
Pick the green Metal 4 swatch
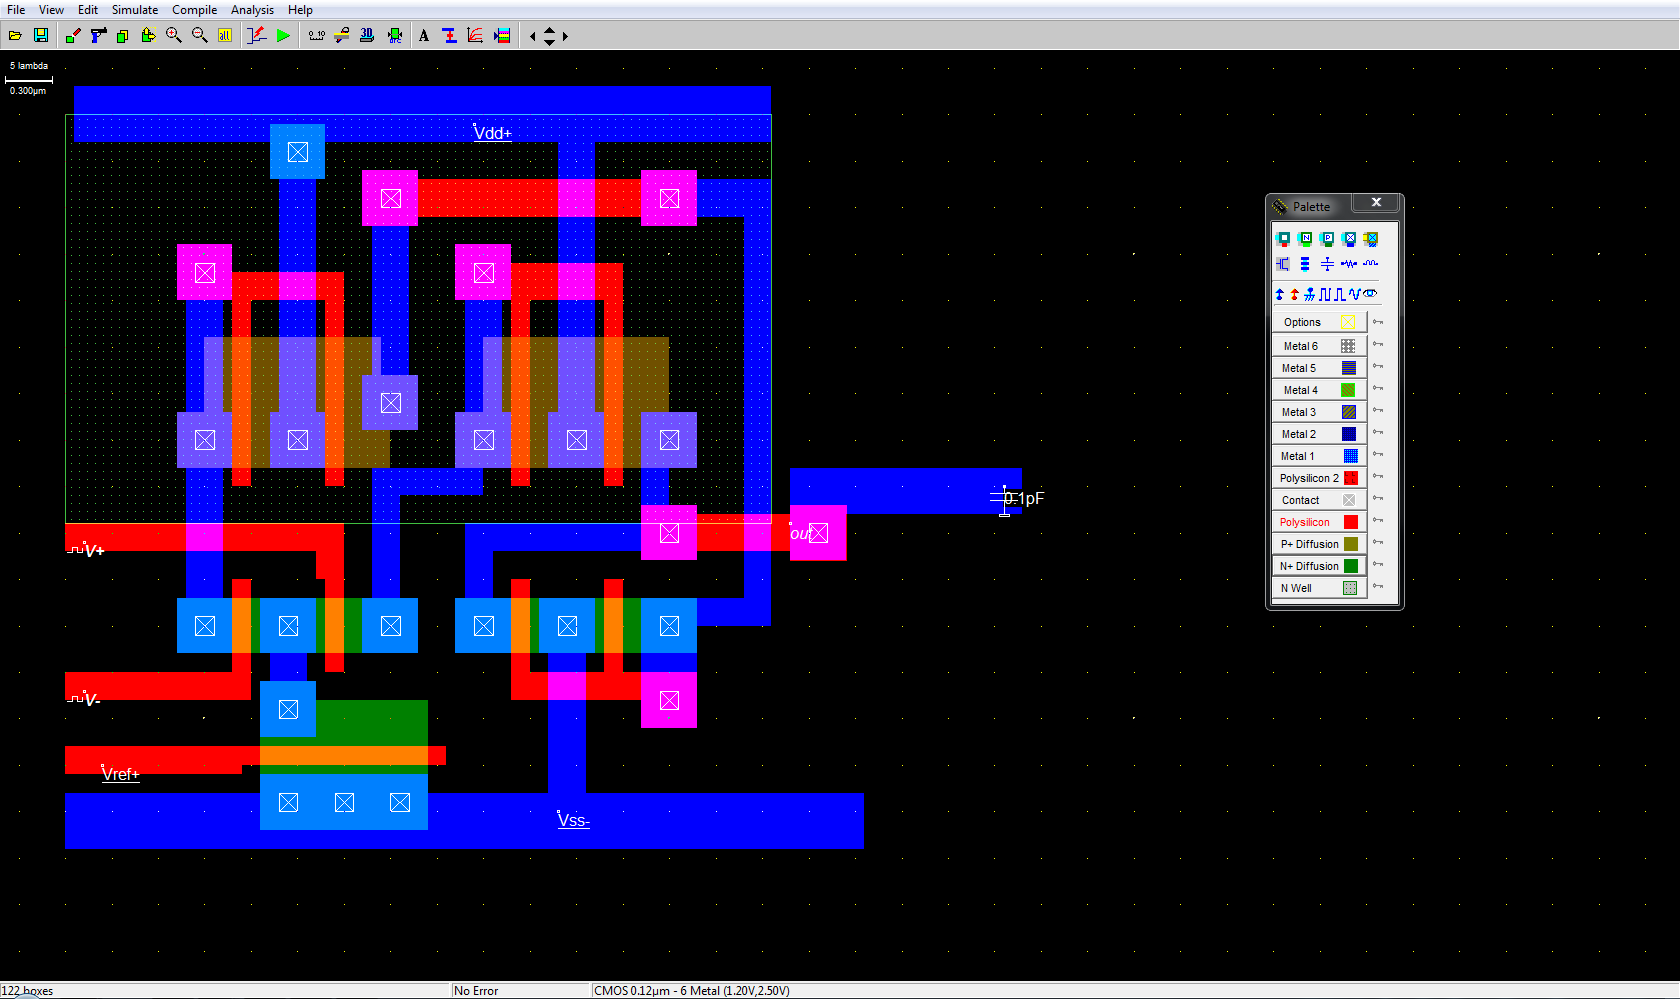pyautogui.click(x=1349, y=390)
